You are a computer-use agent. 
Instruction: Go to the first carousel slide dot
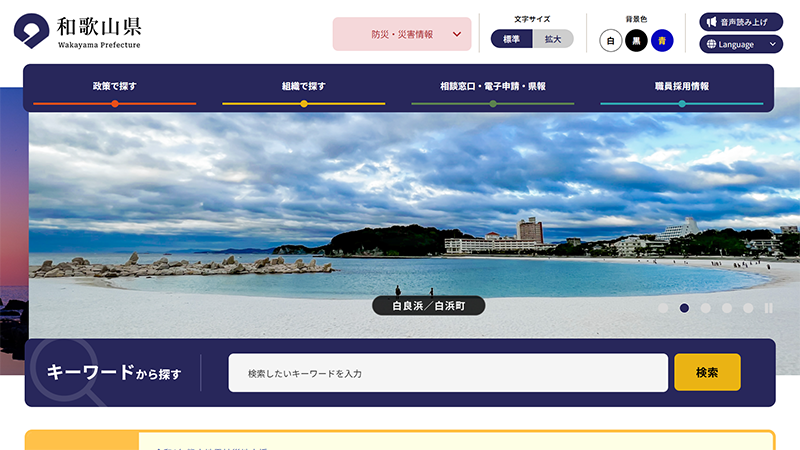pos(663,308)
